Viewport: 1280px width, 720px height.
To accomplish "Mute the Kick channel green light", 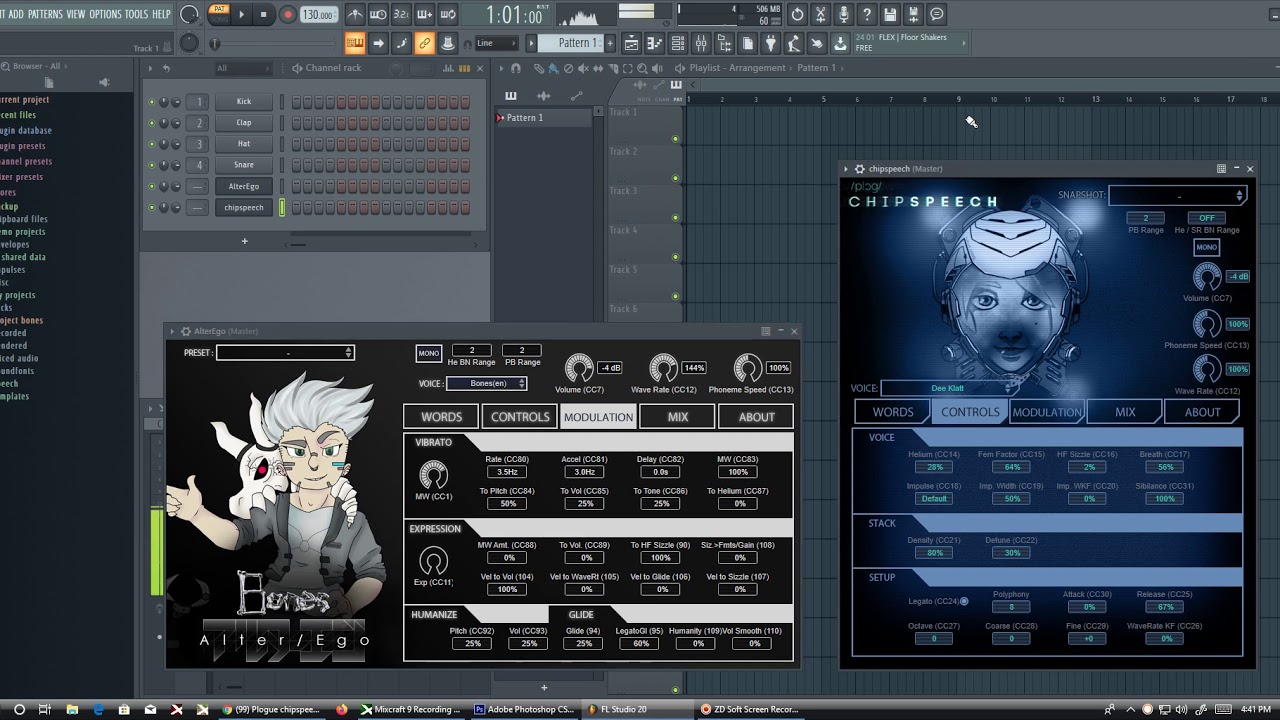I will click(152, 102).
